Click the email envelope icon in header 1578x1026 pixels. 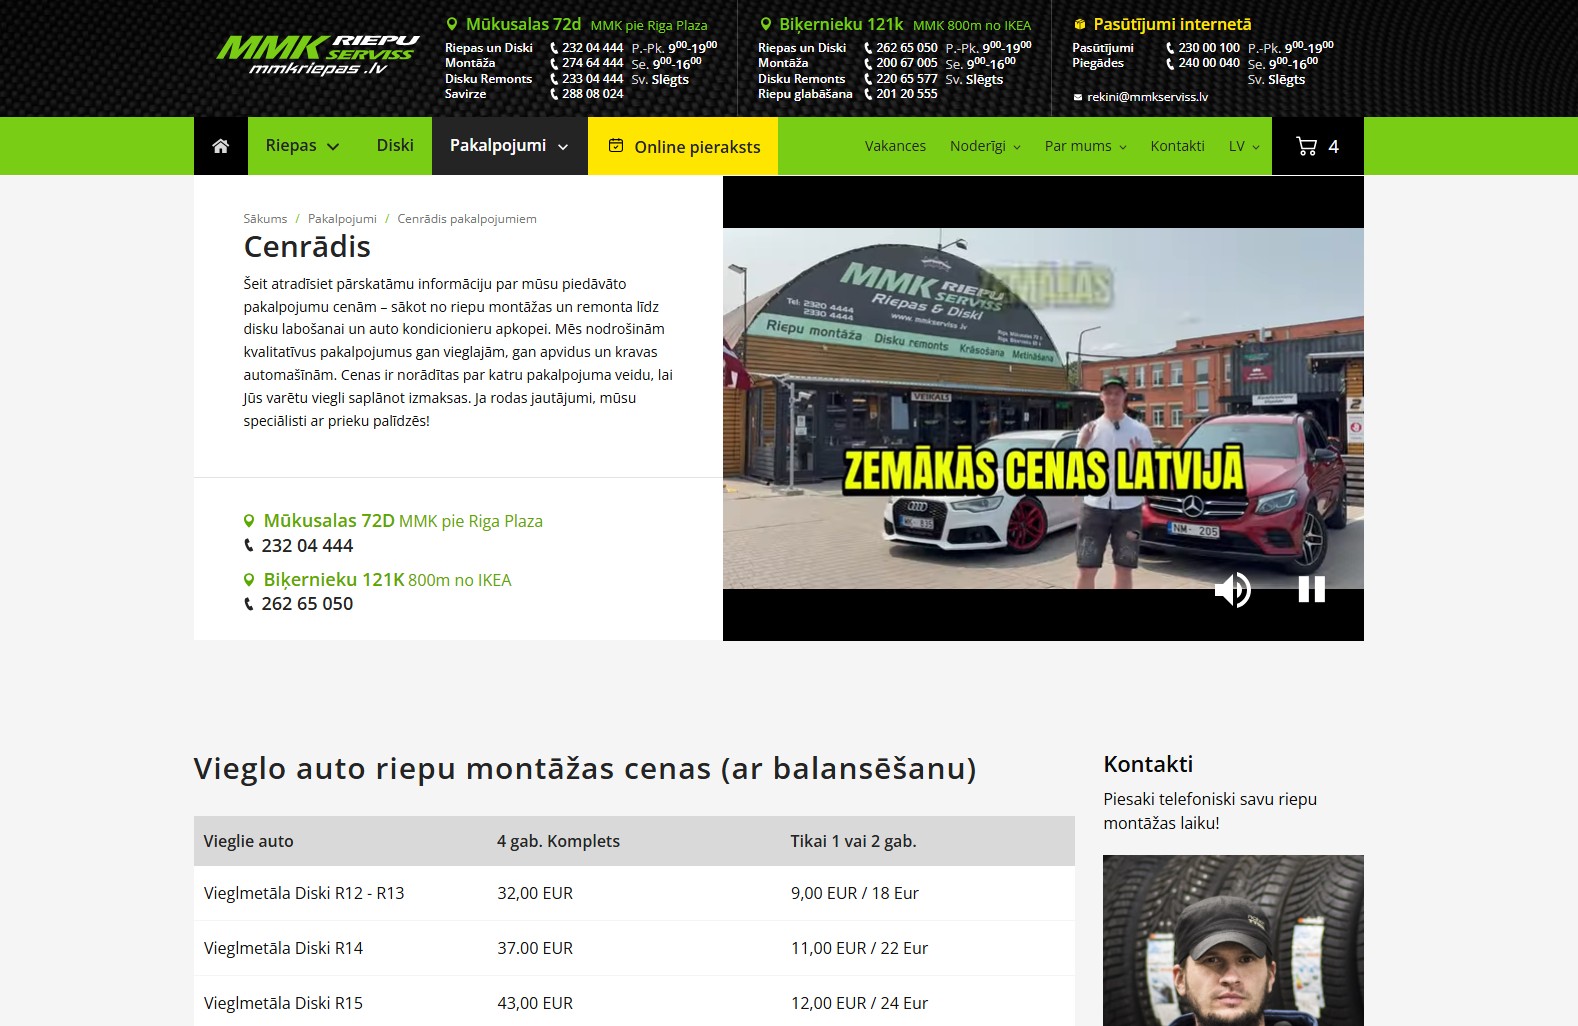tap(1078, 97)
